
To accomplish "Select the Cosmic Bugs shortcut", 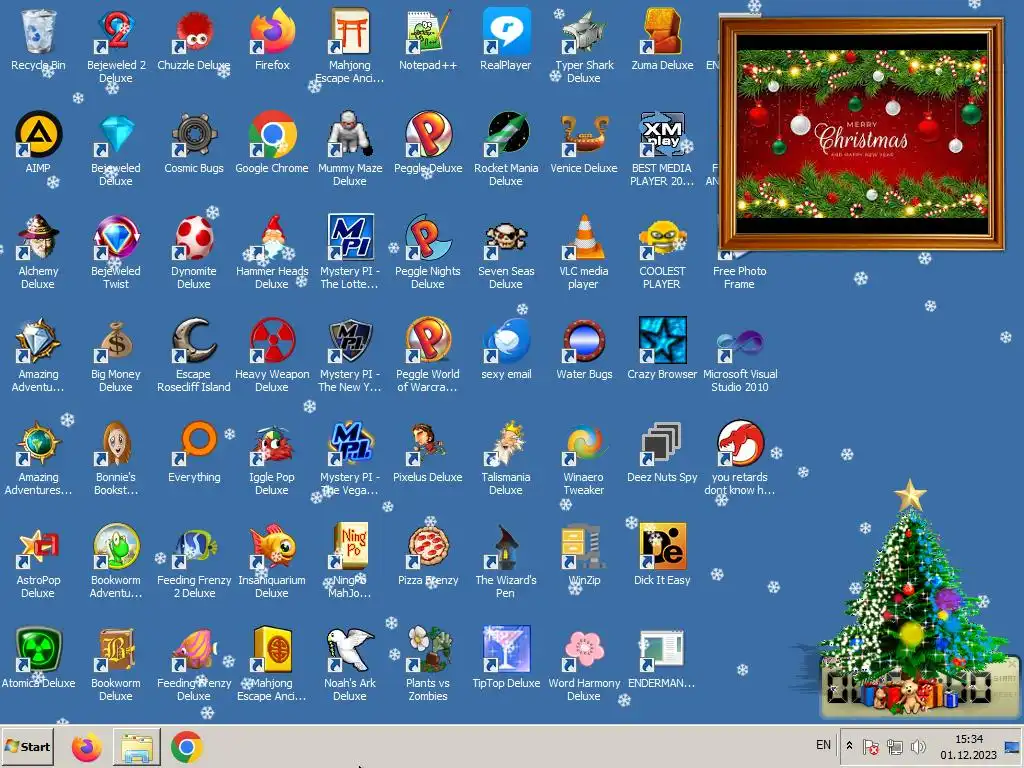I will tap(193, 135).
